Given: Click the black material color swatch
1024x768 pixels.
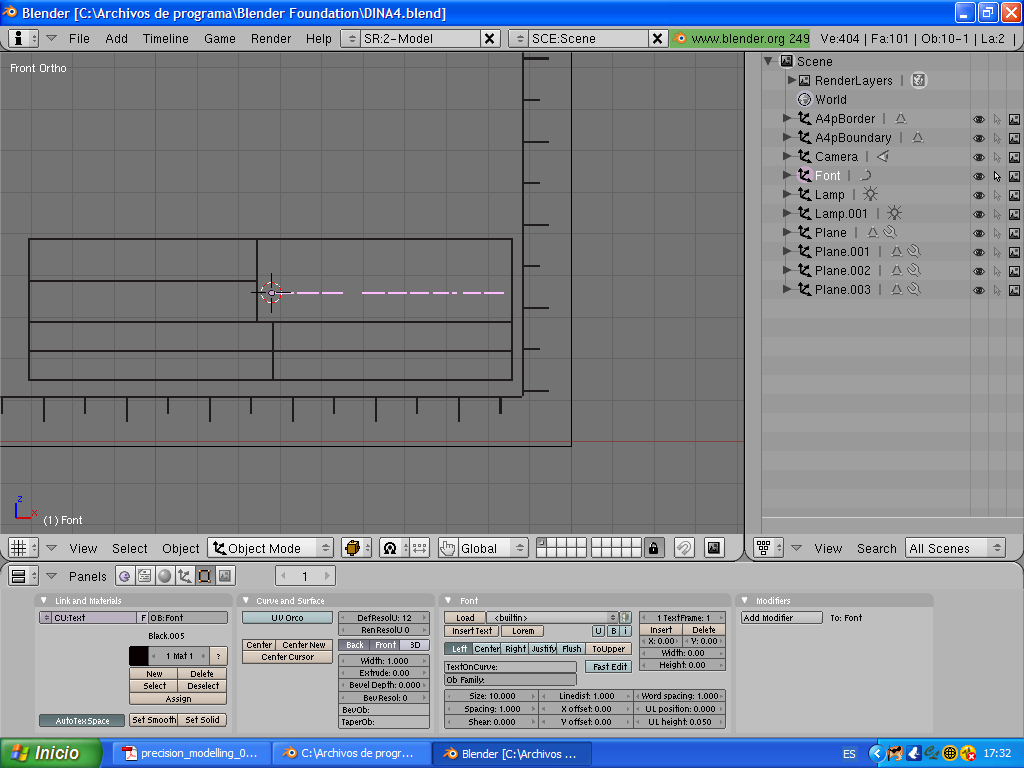Looking at the screenshot, I should click(138, 656).
